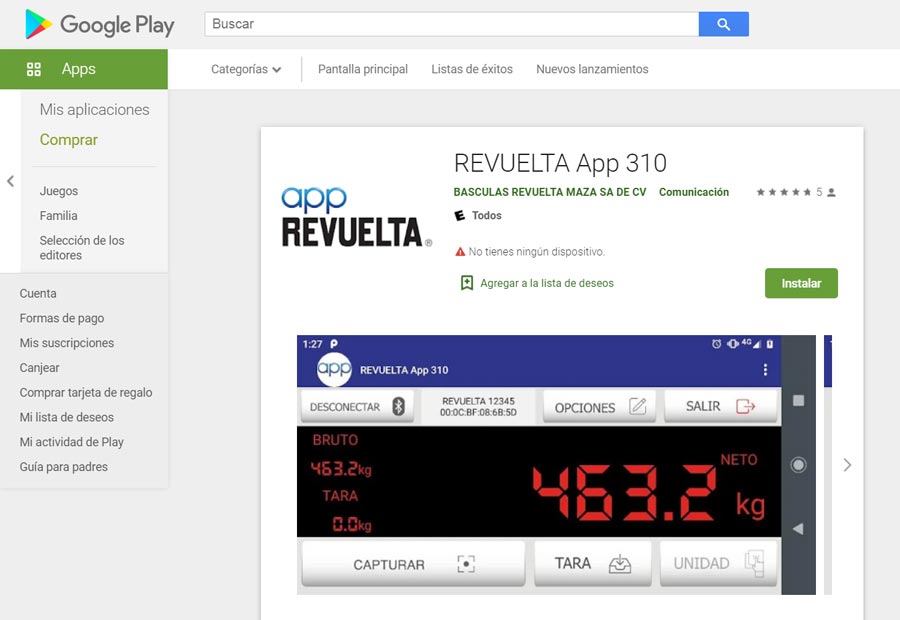The height and width of the screenshot is (620, 900).
Task: Click into the Buscar search field
Action: click(452, 24)
